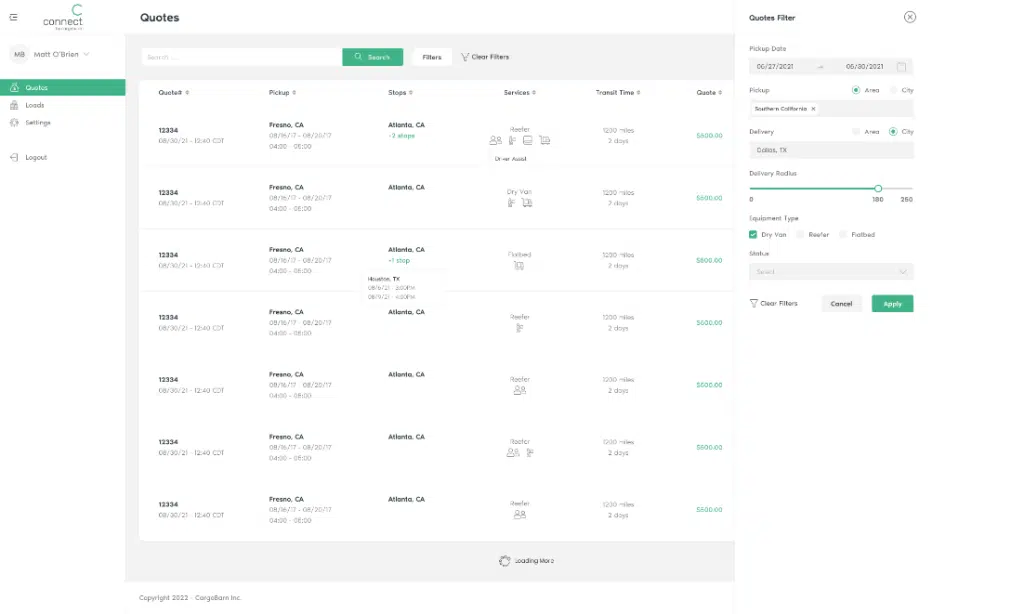The height and width of the screenshot is (614, 1024).
Task: Open Settings from the sidebar
Action: click(37, 123)
